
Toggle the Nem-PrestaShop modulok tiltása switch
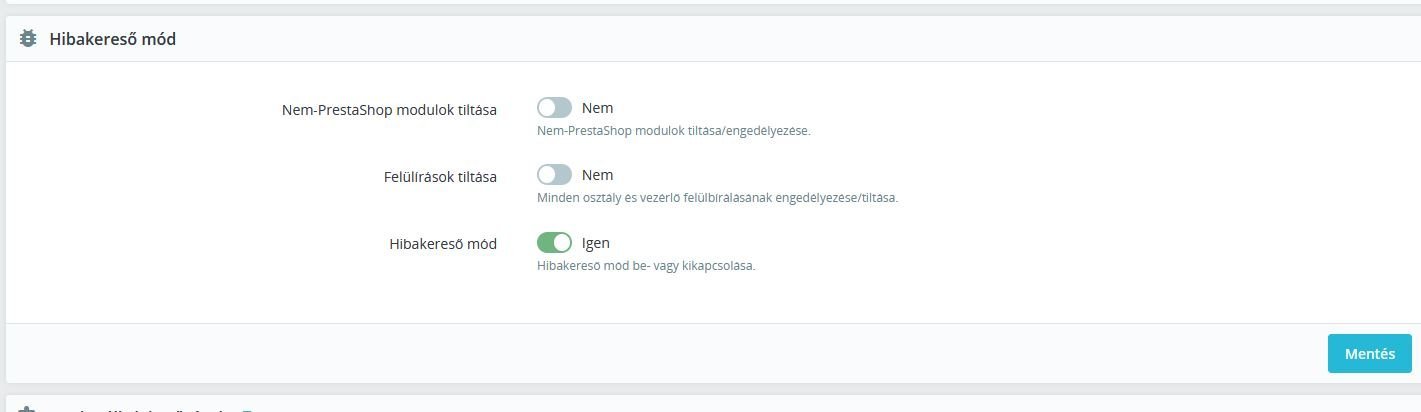point(554,108)
